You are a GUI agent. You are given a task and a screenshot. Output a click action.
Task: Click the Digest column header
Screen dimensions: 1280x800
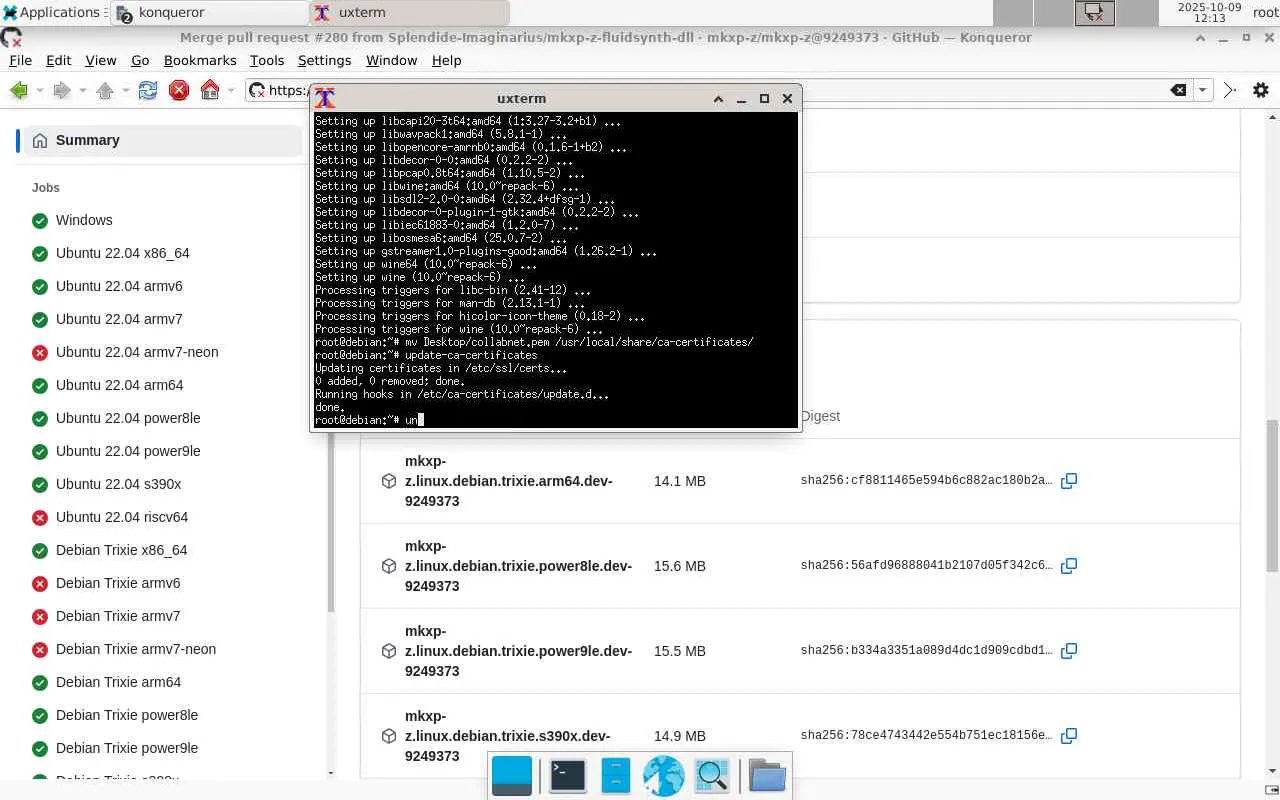point(820,416)
